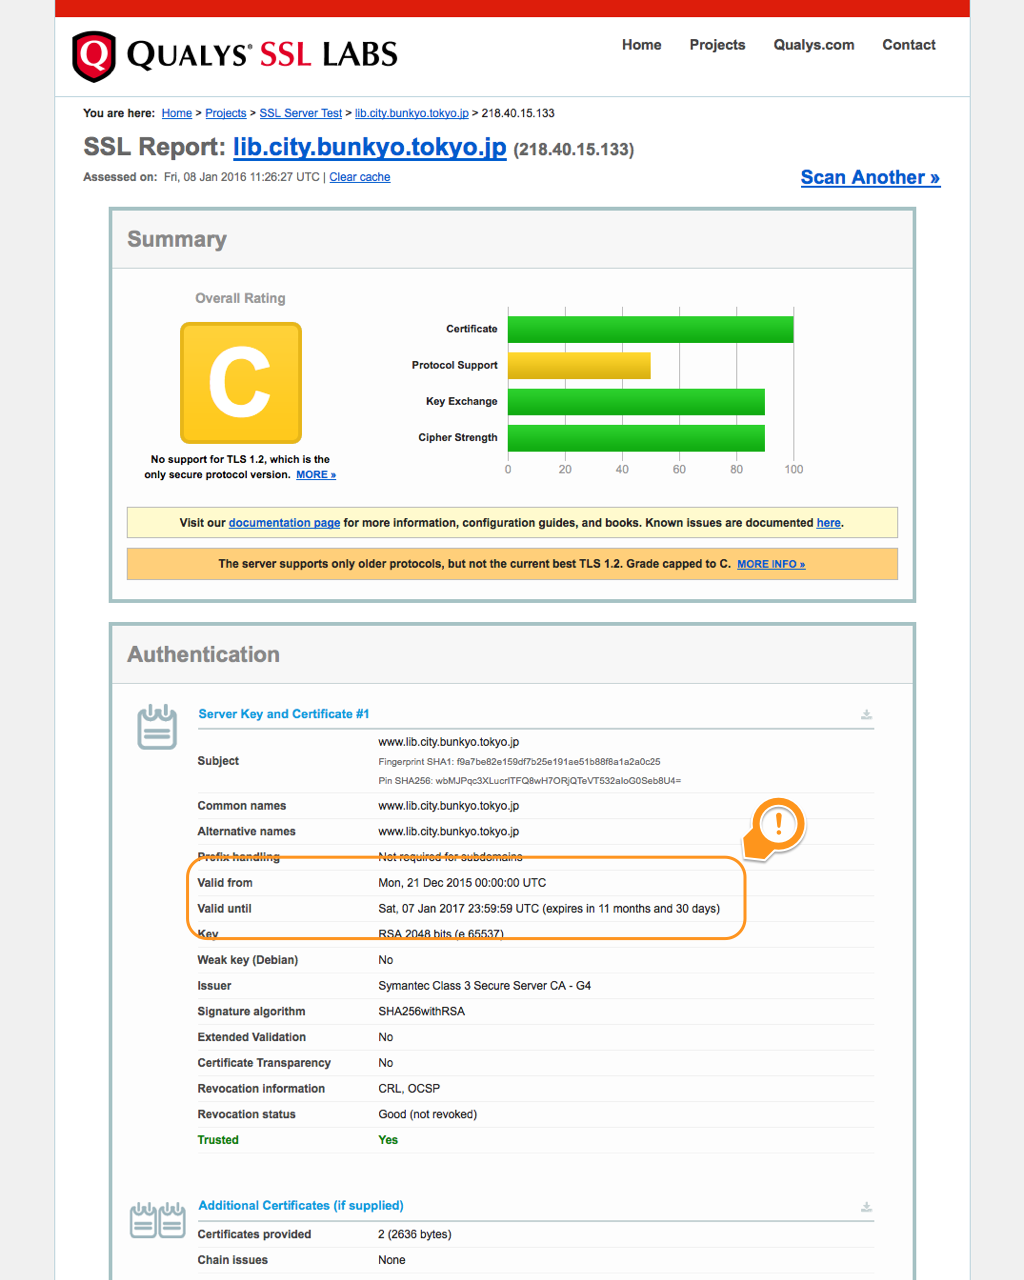Click the Cipher Strength score bar

click(x=636, y=438)
